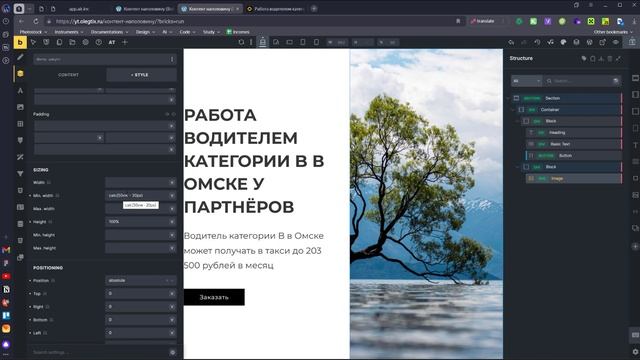Click the undo icon in top toolbar
Viewport: 640px width, 360px height.
click(x=511, y=42)
